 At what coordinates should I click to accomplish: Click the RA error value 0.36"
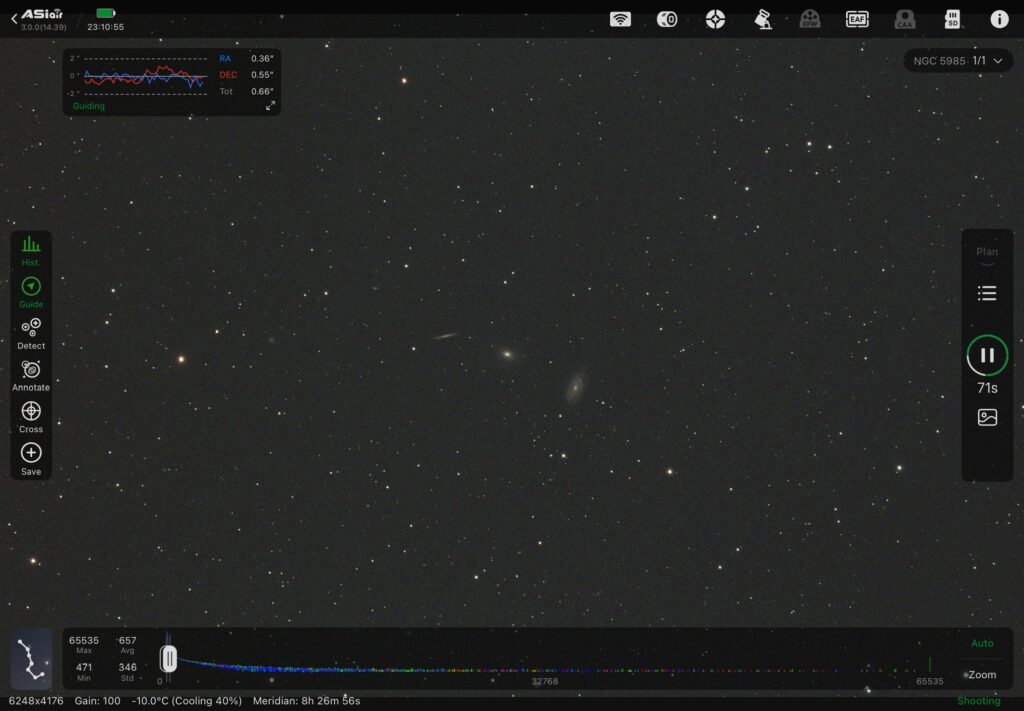pos(262,58)
